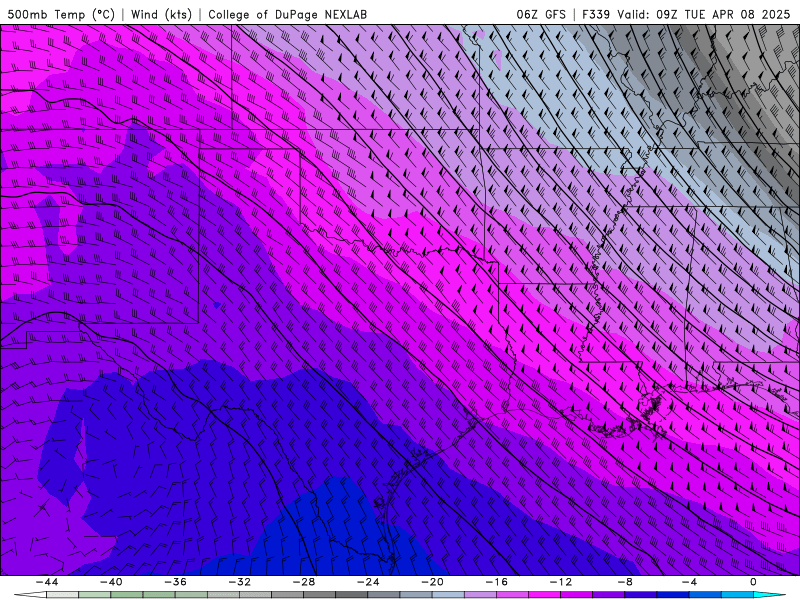
Task: Click the -16 colorbar label
Action: pos(496,582)
